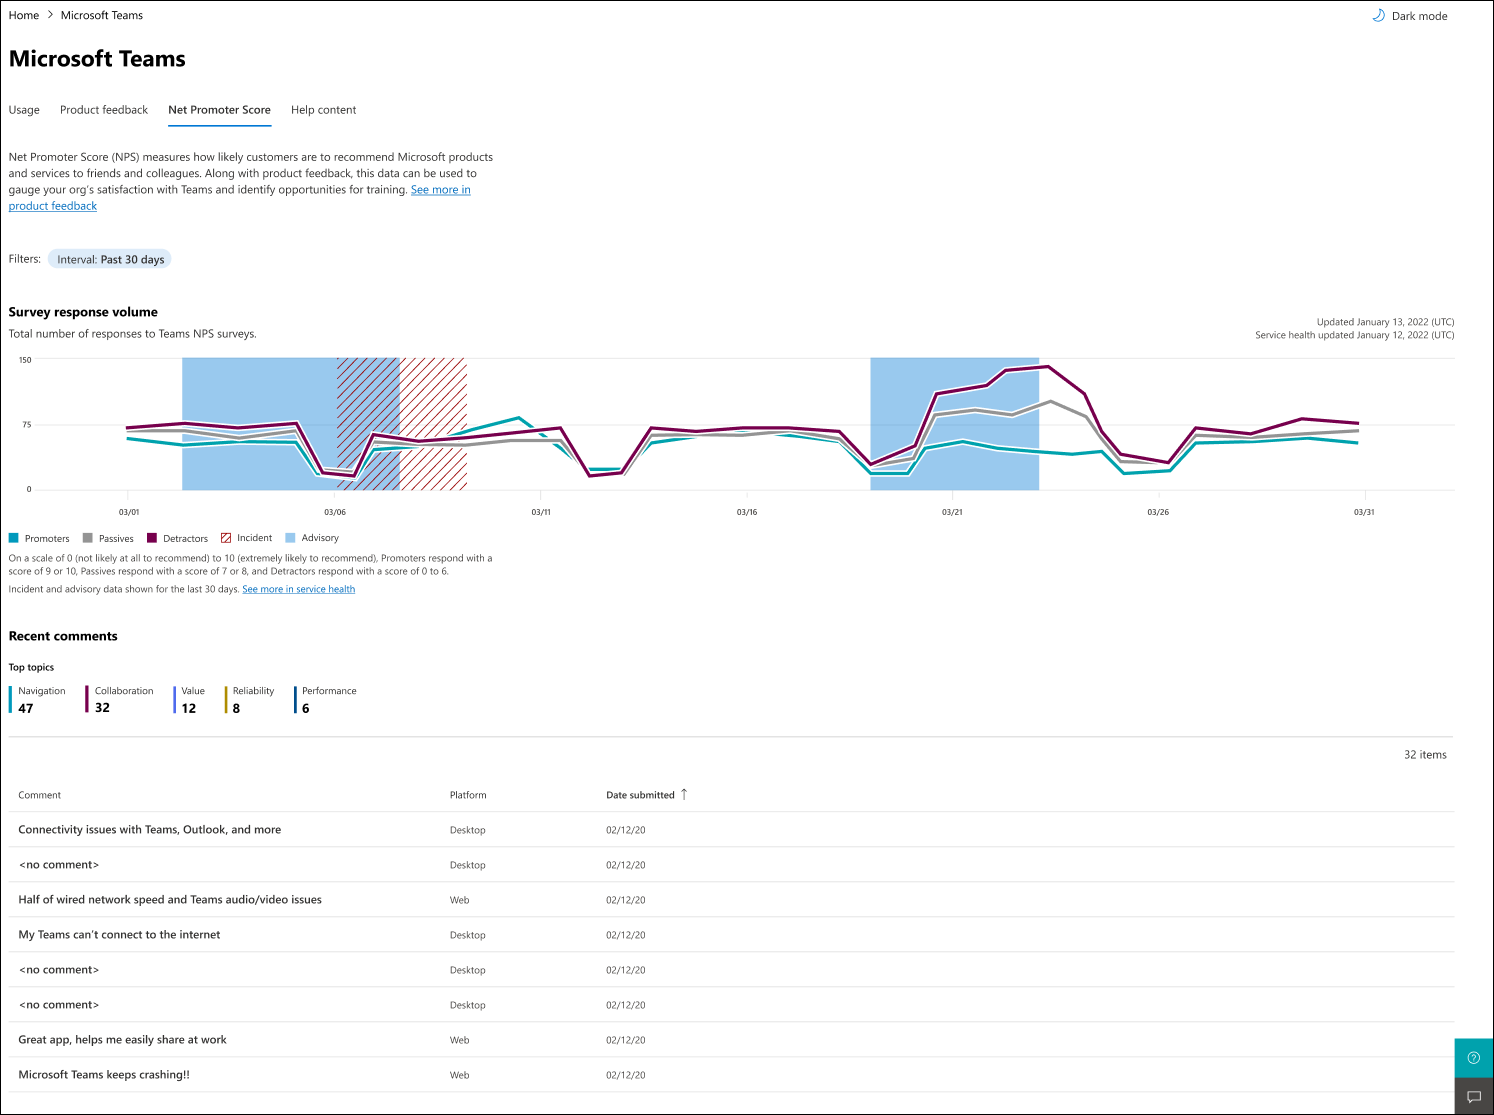Select the Navigation topic with 47

click(38, 699)
